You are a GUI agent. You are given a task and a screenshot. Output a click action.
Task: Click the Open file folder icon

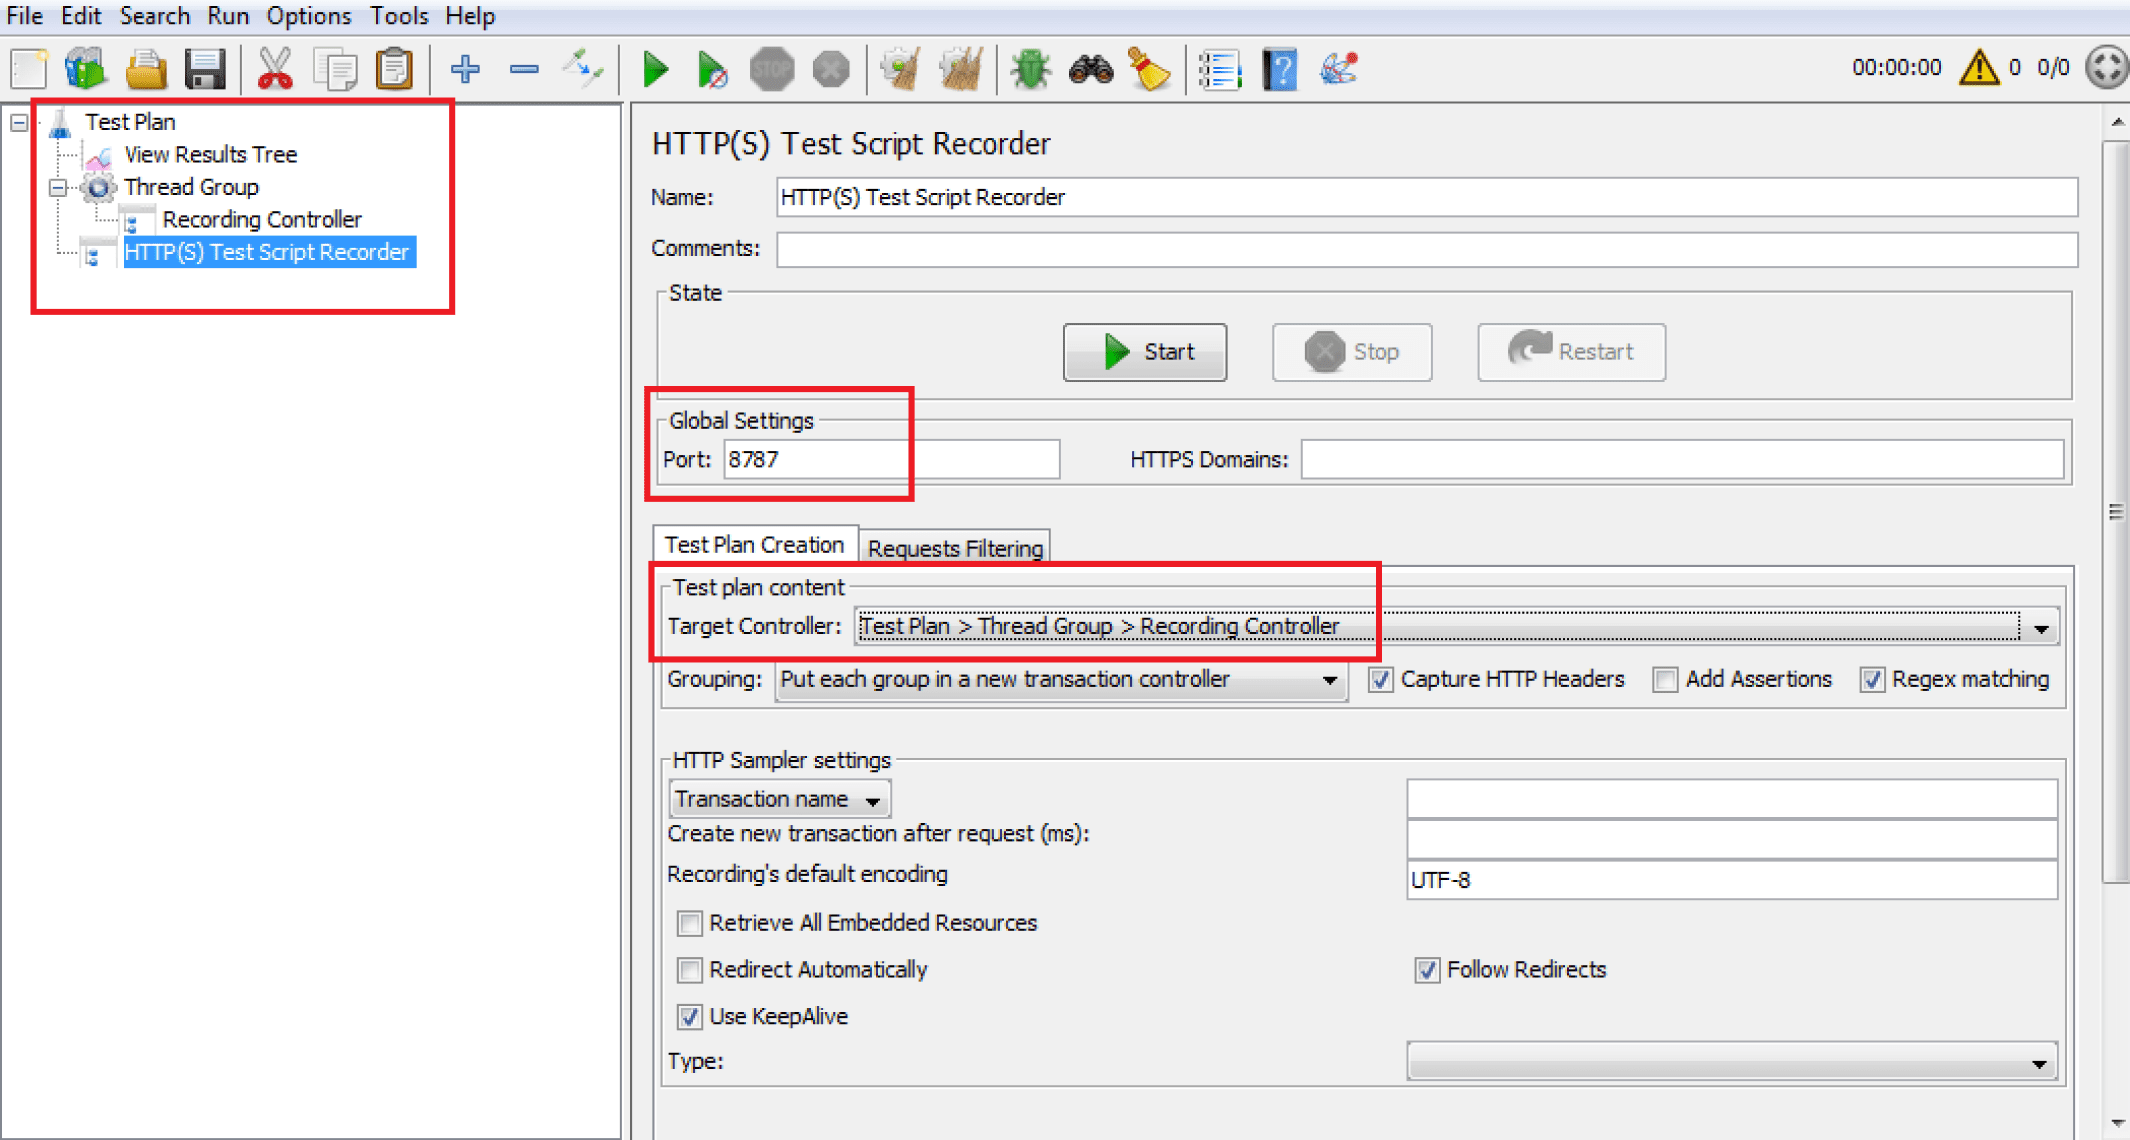tap(146, 69)
